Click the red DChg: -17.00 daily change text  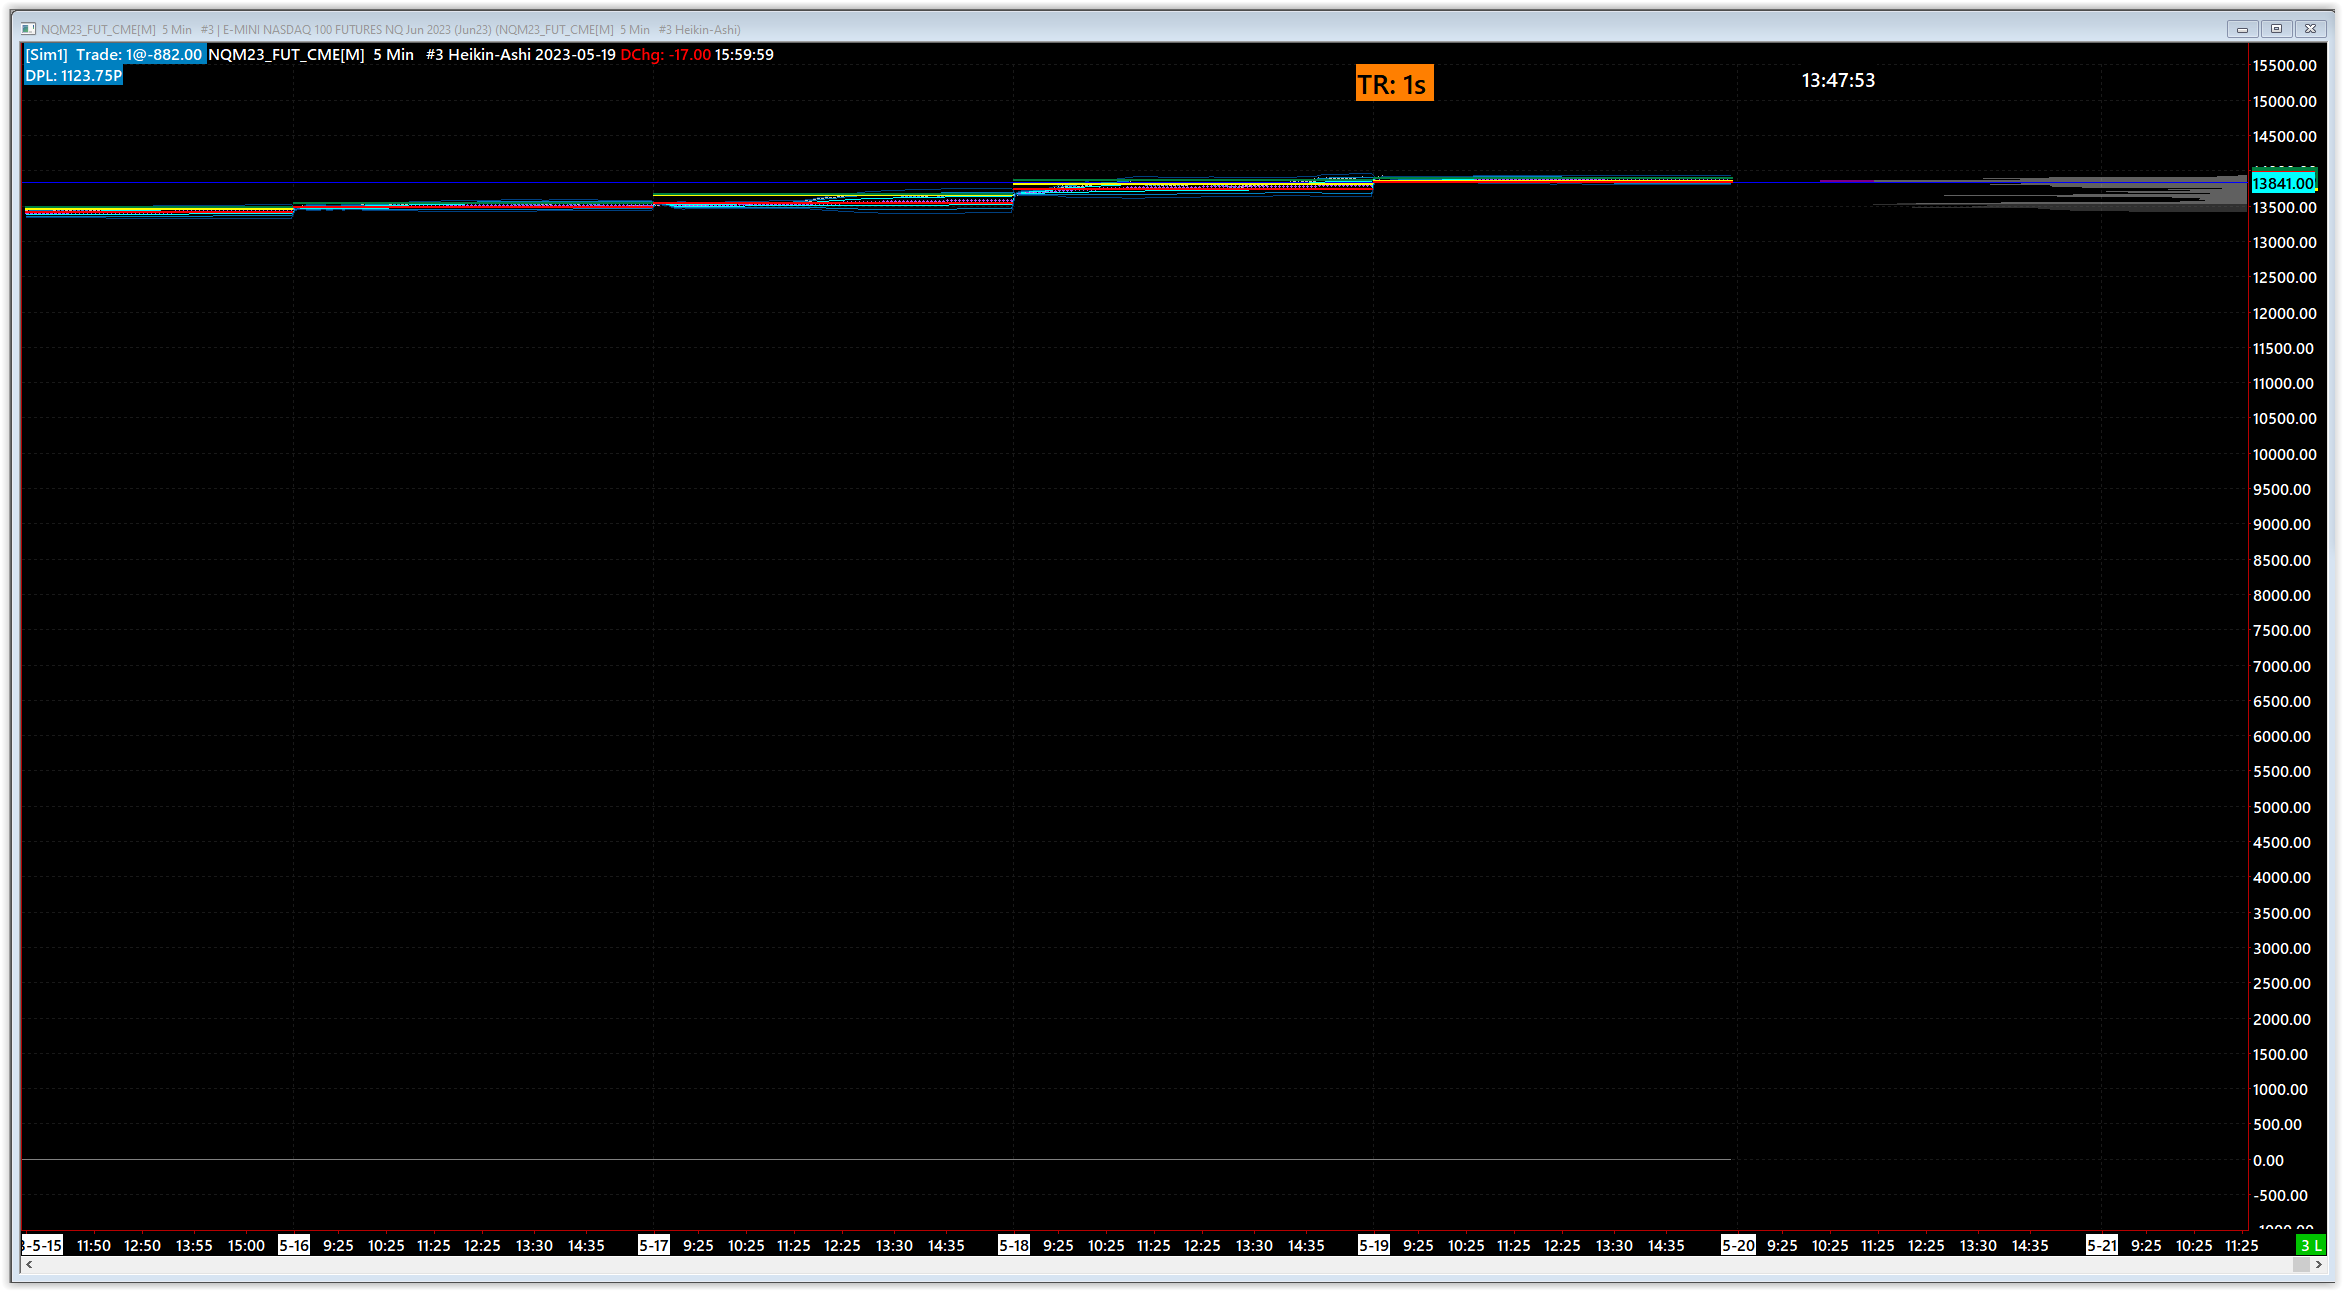coord(665,54)
